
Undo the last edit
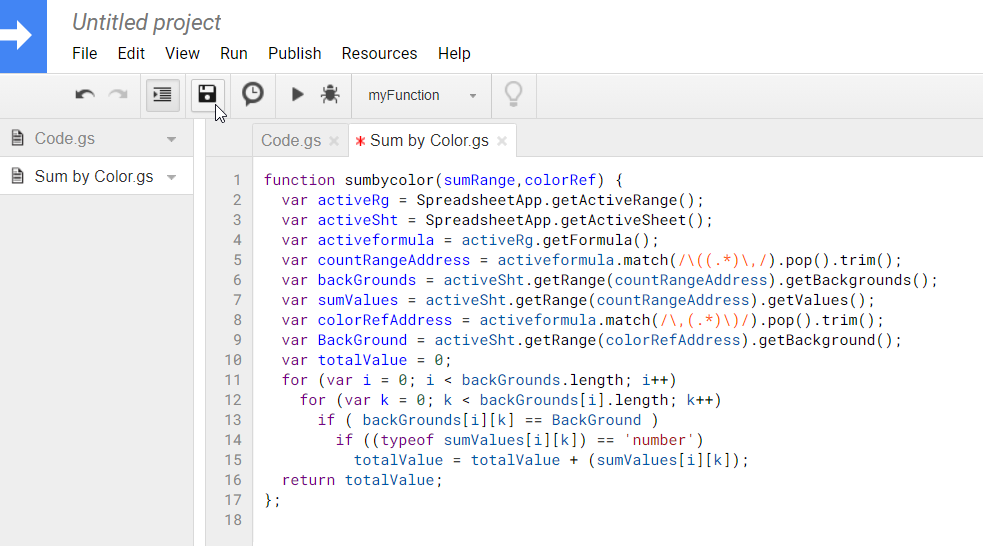(x=85, y=95)
